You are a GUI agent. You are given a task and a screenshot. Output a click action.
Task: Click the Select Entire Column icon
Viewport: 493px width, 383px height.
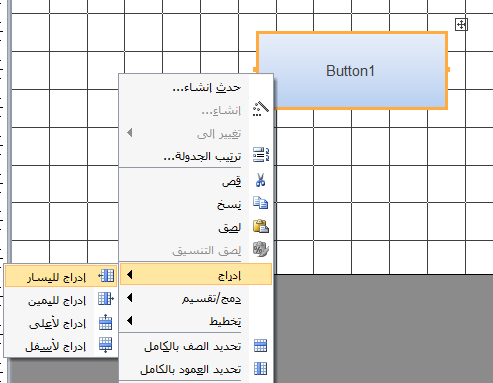[x=260, y=369]
